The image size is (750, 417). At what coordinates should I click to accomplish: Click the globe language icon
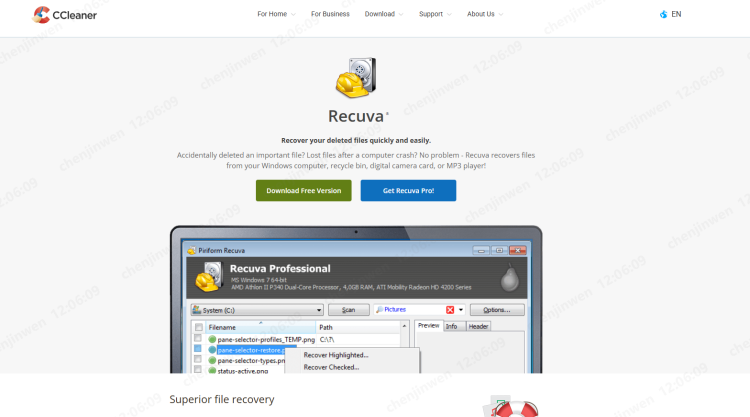(x=663, y=14)
